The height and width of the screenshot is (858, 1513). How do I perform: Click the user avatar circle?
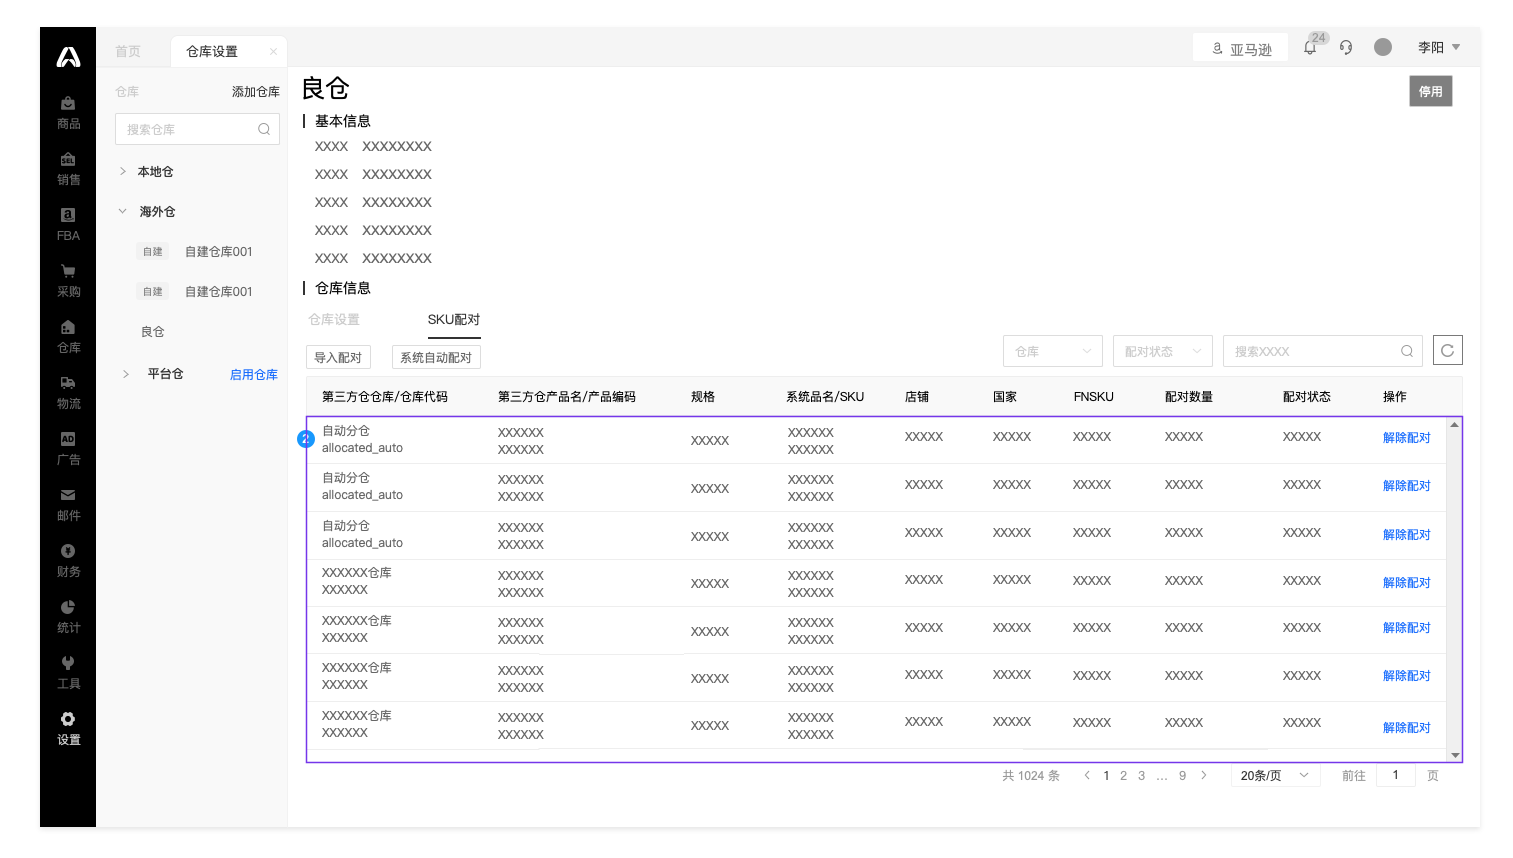click(x=1383, y=47)
